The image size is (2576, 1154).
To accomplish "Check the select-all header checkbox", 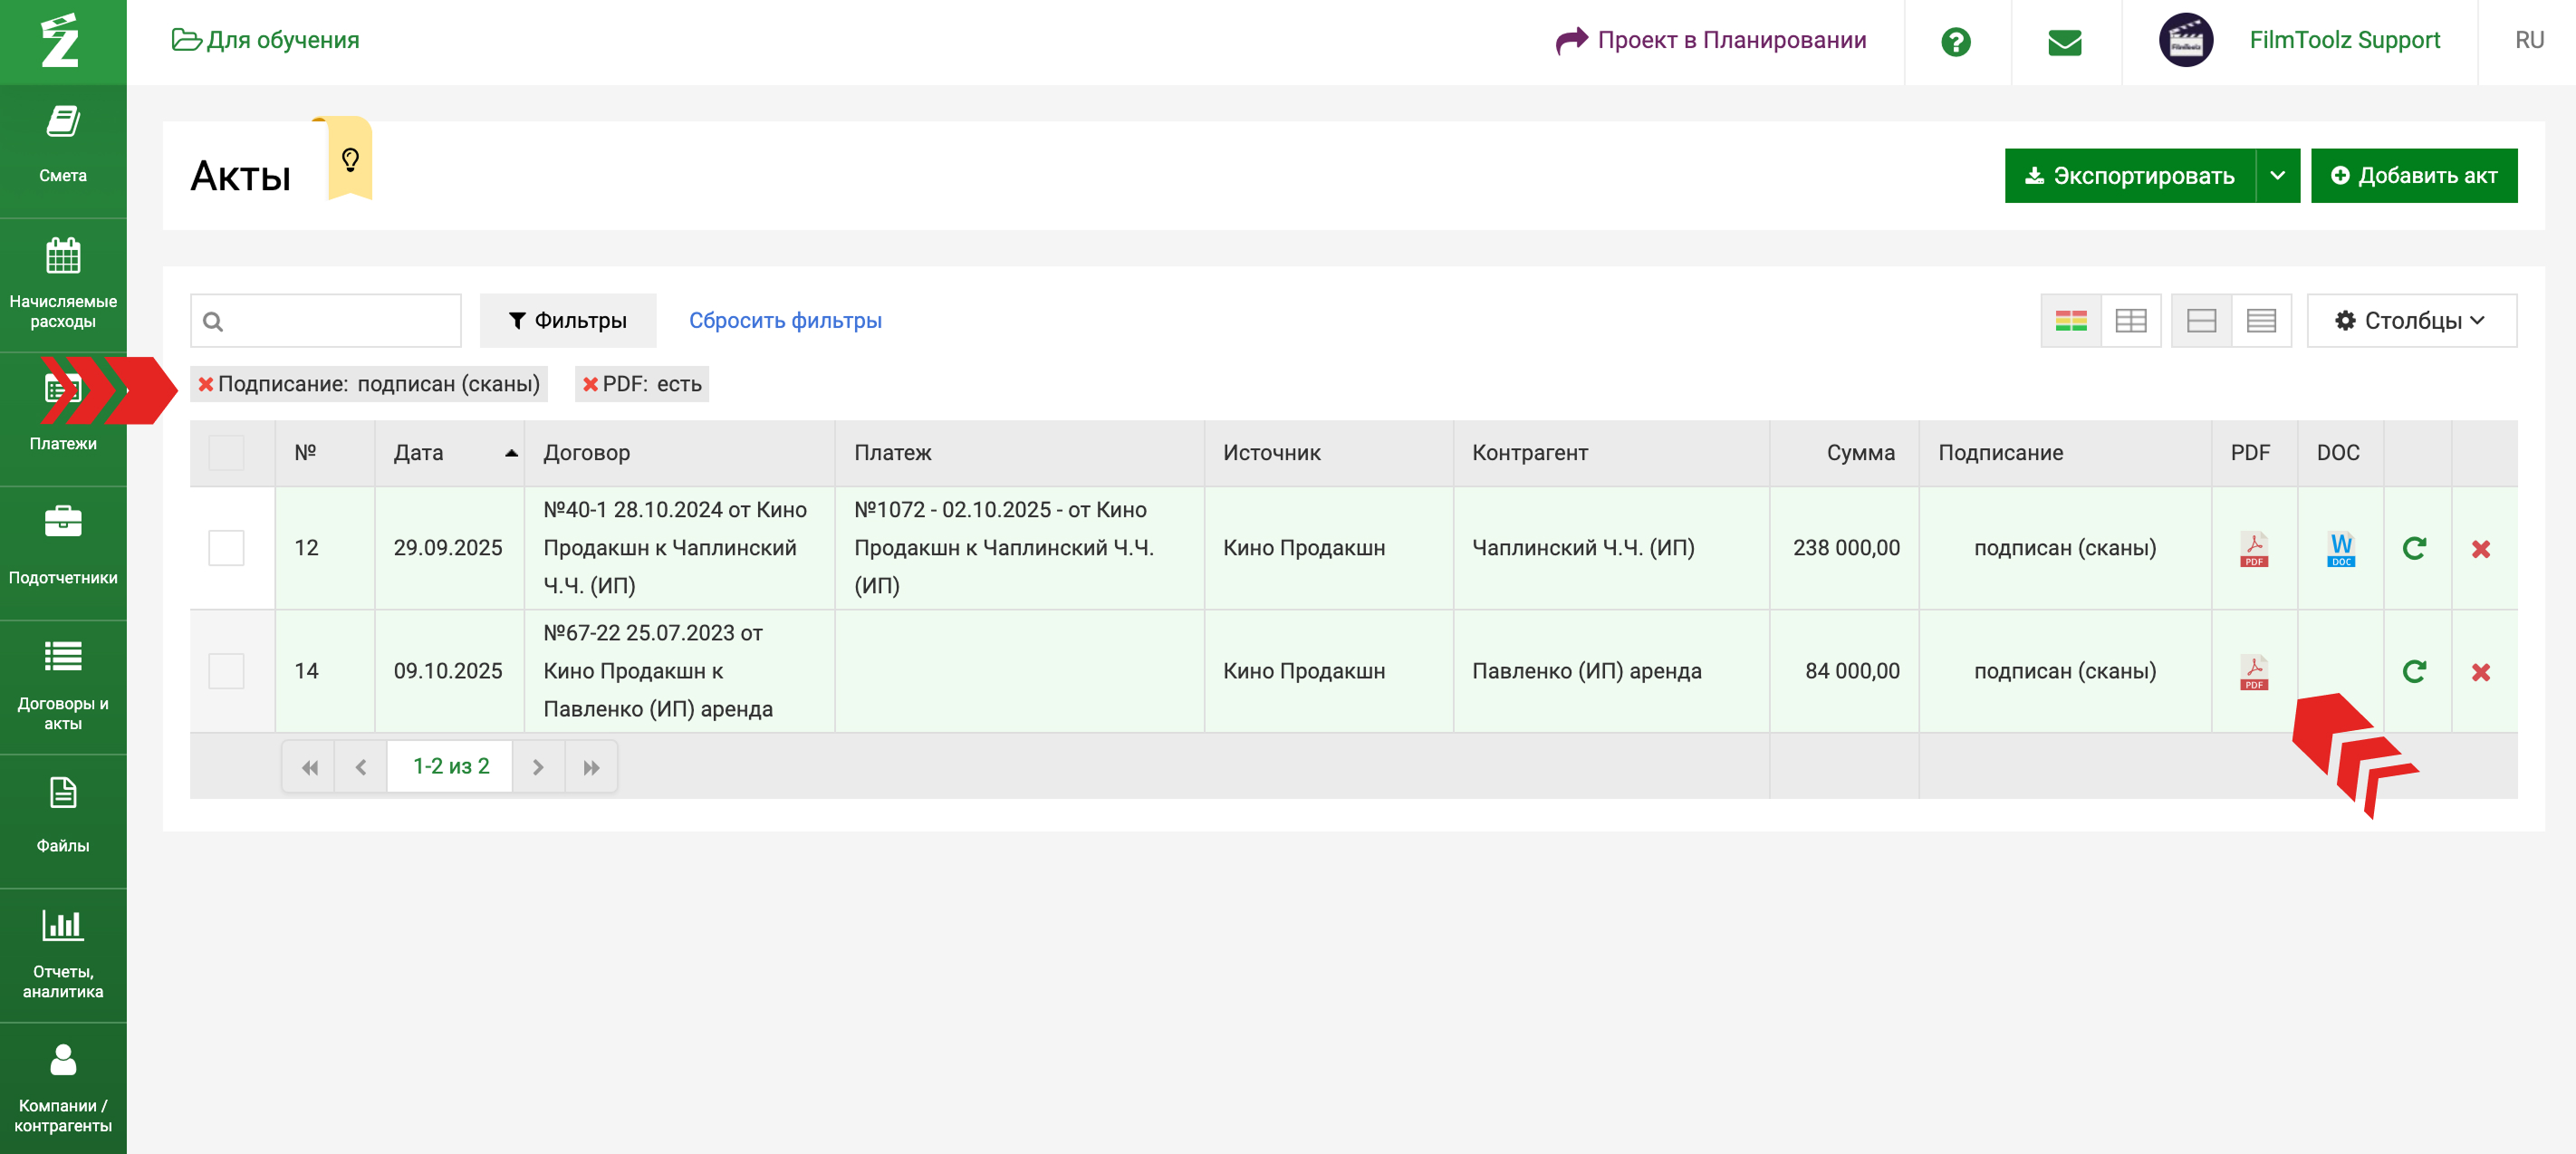I will pos(226,453).
